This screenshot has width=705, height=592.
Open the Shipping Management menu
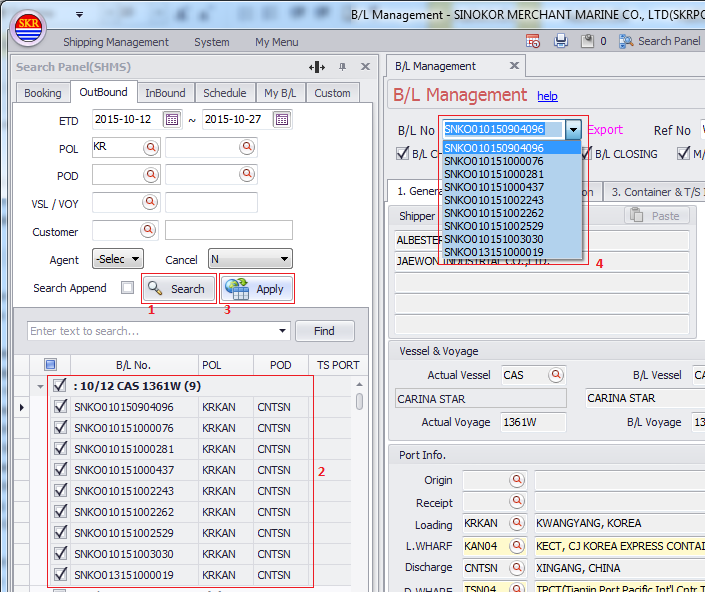pyautogui.click(x=116, y=42)
